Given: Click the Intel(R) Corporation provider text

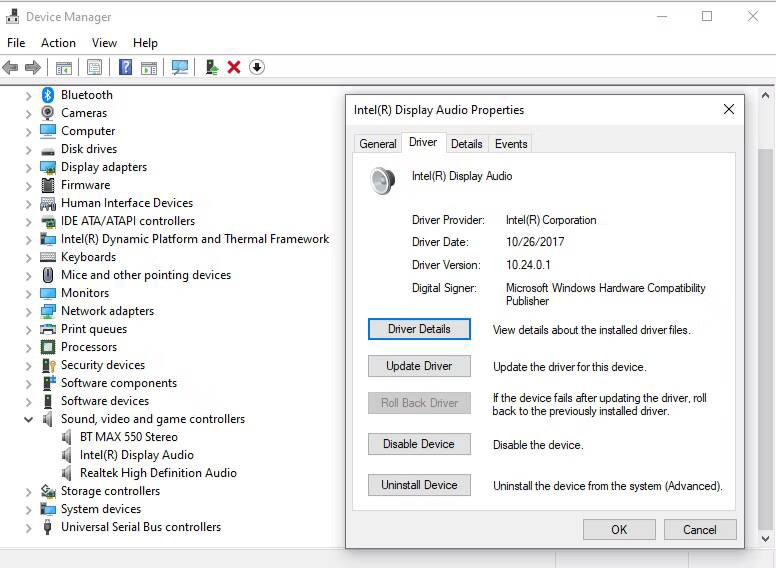Looking at the screenshot, I should coord(551,220).
